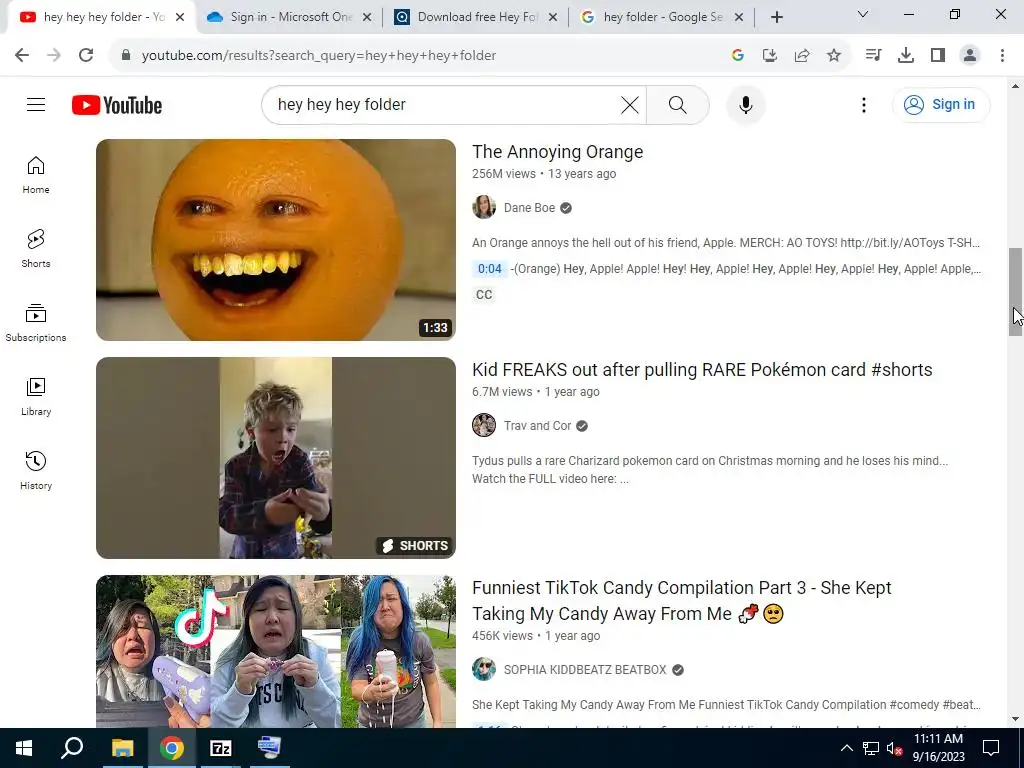Click the Google icon in address bar
The width and height of the screenshot is (1024, 768).
[737, 56]
